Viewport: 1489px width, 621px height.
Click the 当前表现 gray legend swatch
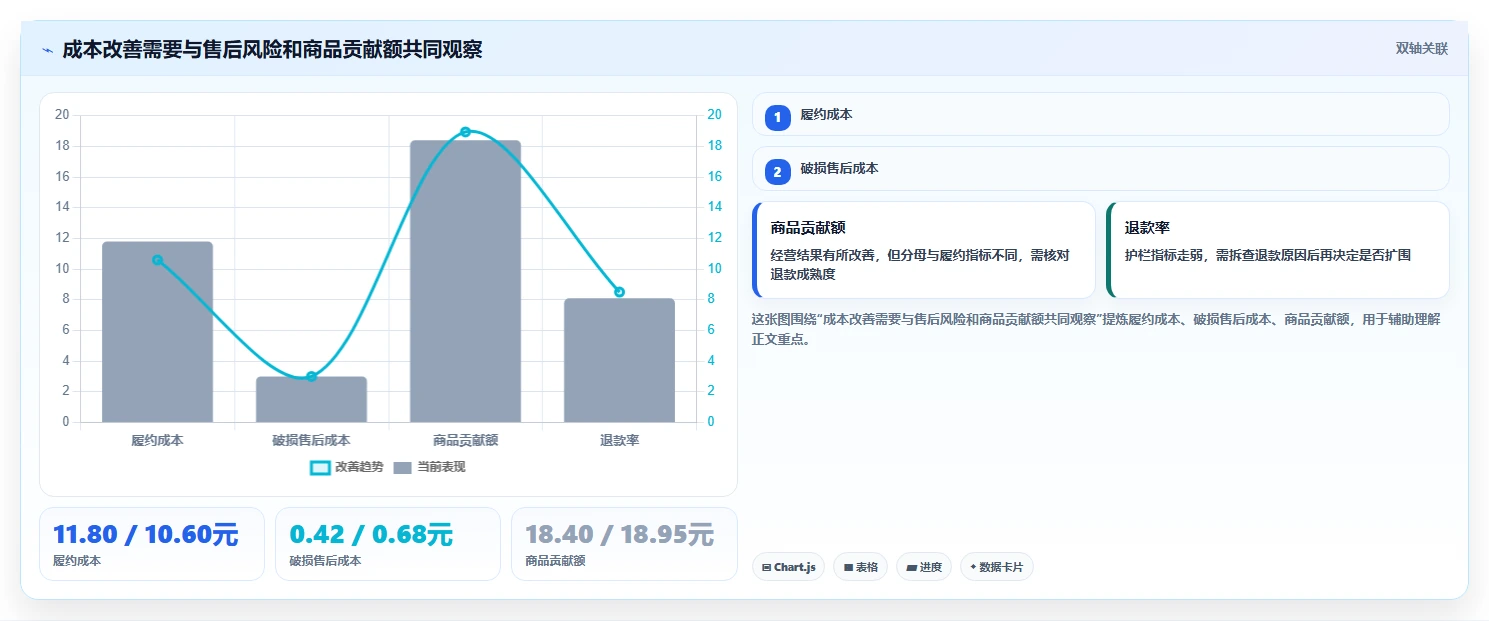click(x=403, y=468)
